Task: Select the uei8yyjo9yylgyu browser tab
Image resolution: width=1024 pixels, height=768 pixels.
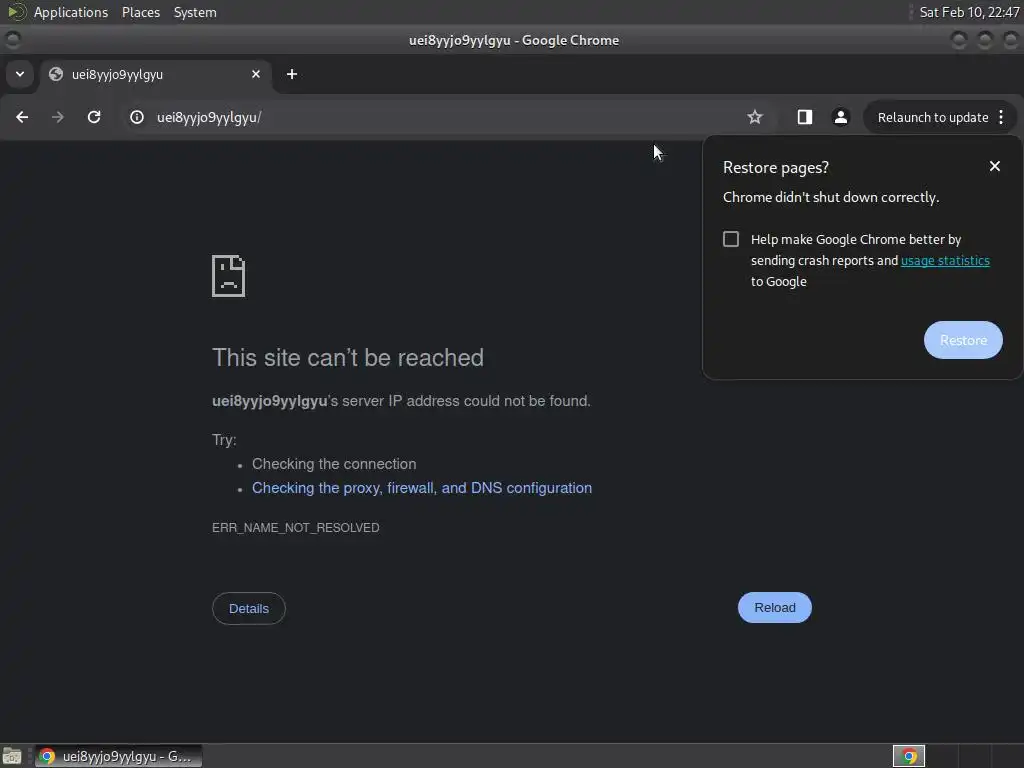Action: (155, 74)
